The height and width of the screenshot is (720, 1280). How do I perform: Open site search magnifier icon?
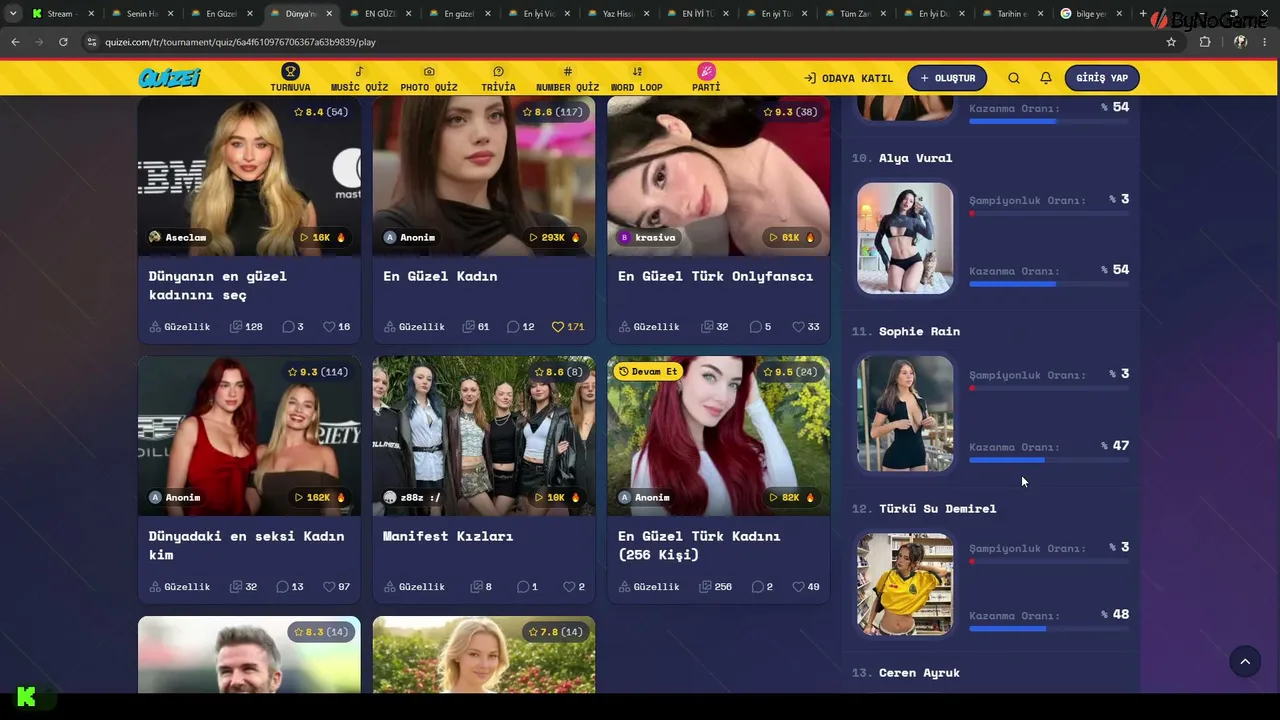pyautogui.click(x=1014, y=78)
